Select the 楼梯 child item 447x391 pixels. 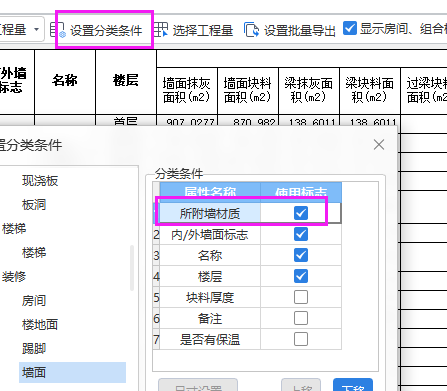34,253
